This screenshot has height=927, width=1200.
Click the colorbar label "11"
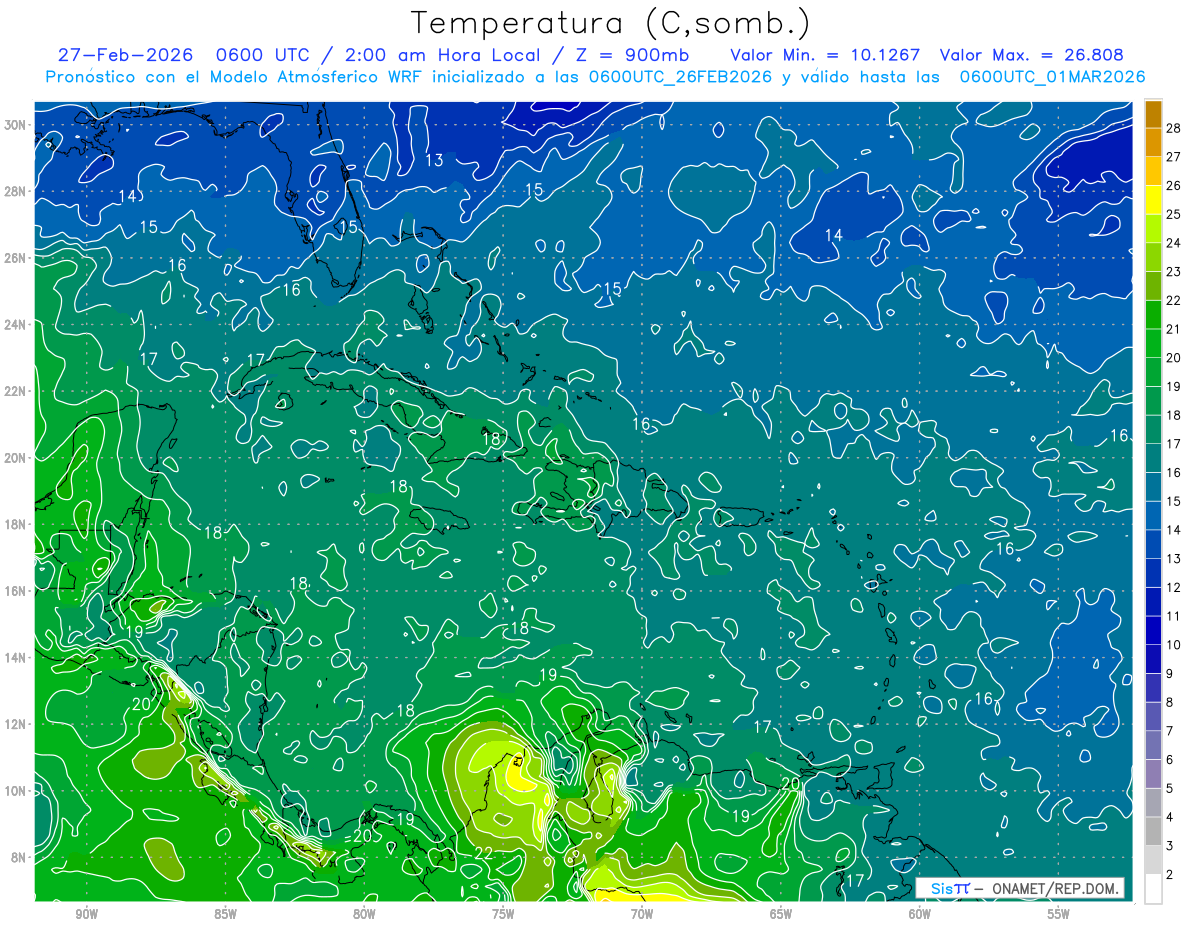pyautogui.click(x=1174, y=616)
